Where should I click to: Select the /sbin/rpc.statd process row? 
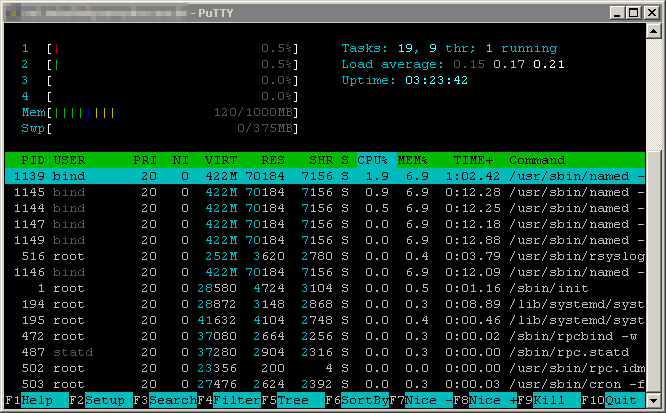coord(325,352)
